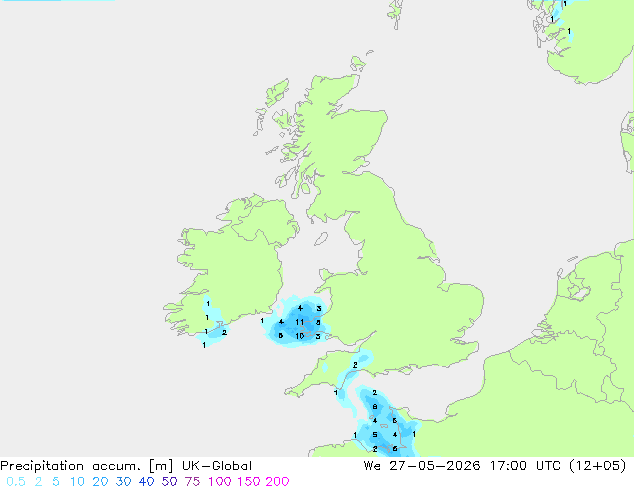Click the 'Precipitation accum. [m]' title
634x490 pixels.
click(87, 466)
